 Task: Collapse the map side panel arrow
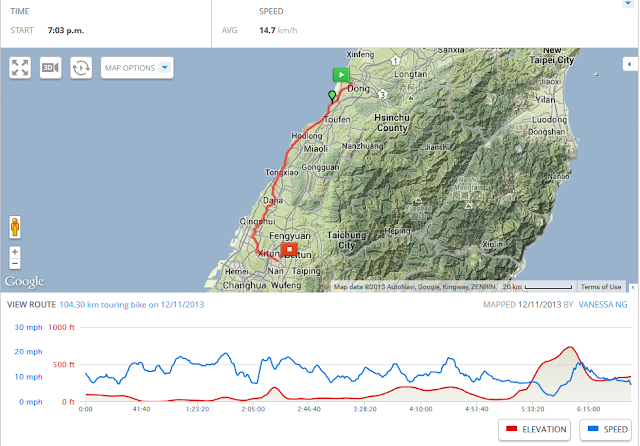pyautogui.click(x=630, y=64)
